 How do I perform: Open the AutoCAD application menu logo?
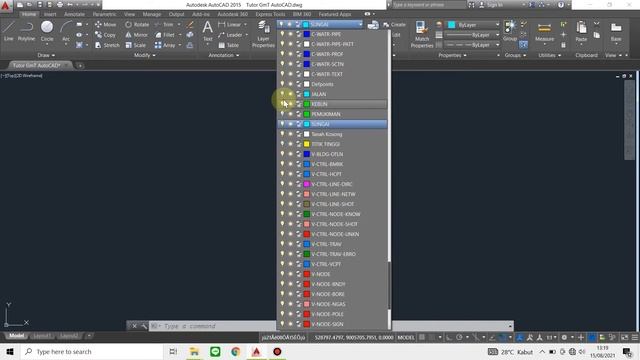tap(6, 5)
